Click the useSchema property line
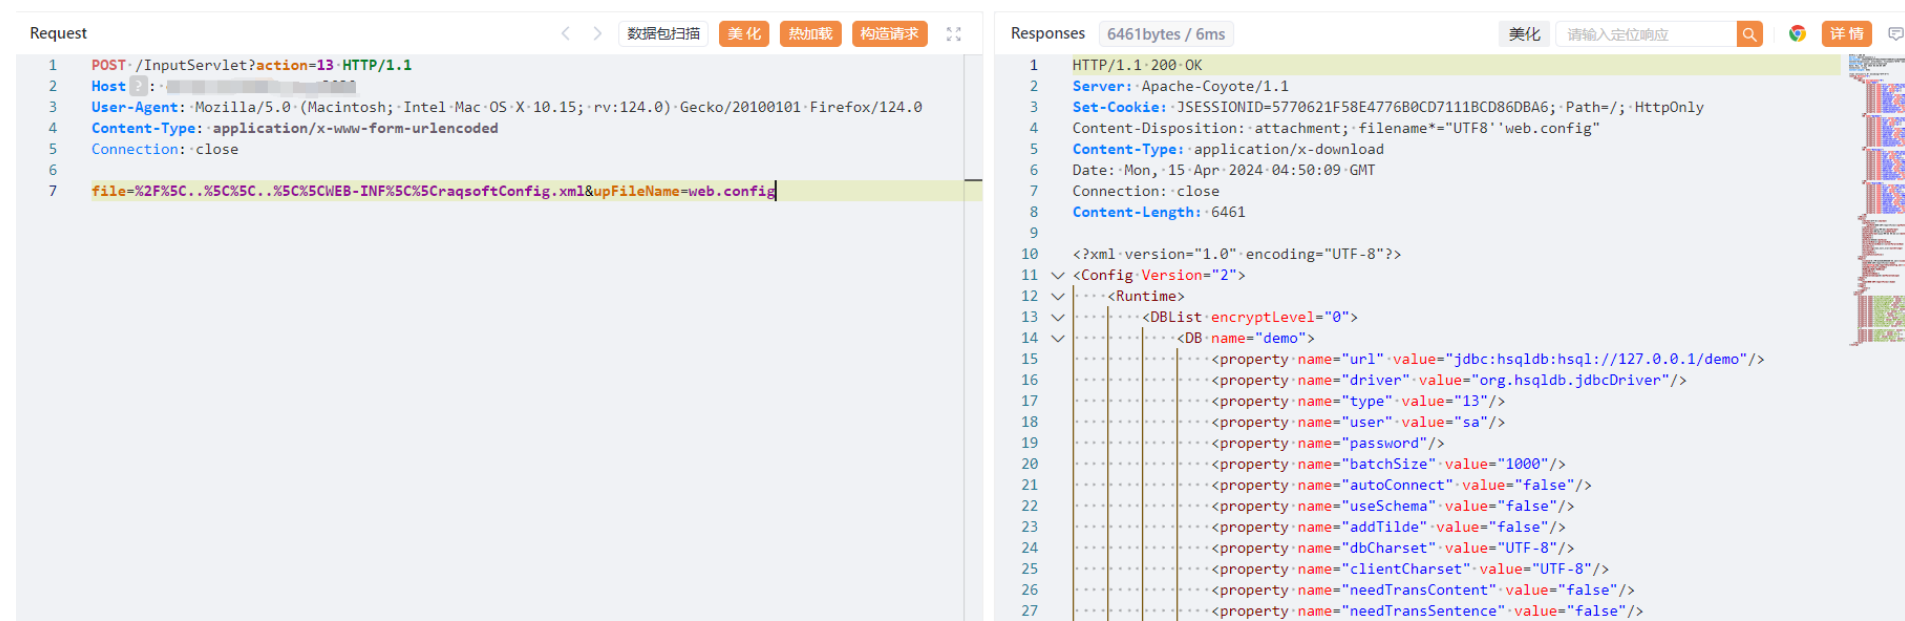This screenshot has width=1905, height=621. click(x=1393, y=506)
